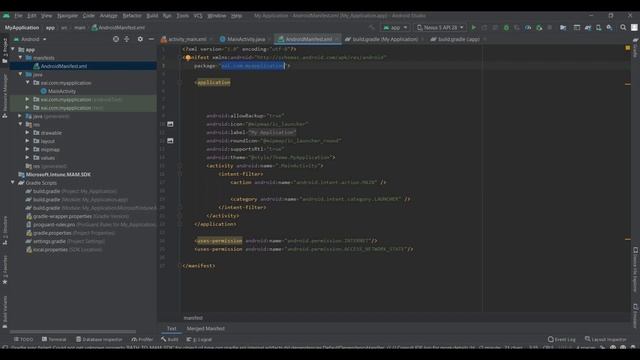Image resolution: width=640 pixels, height=360 pixels.
Task: Switch to the Merged Manifest tab
Action: pyautogui.click(x=206, y=329)
